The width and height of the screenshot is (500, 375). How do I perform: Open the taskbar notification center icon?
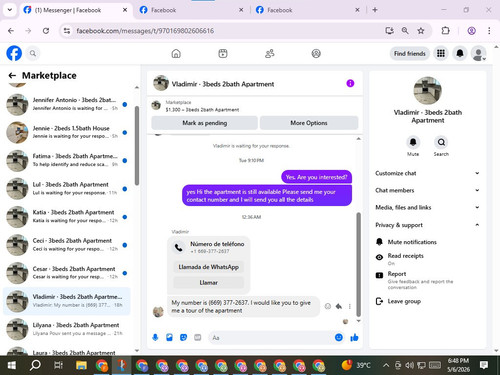(x=484, y=365)
